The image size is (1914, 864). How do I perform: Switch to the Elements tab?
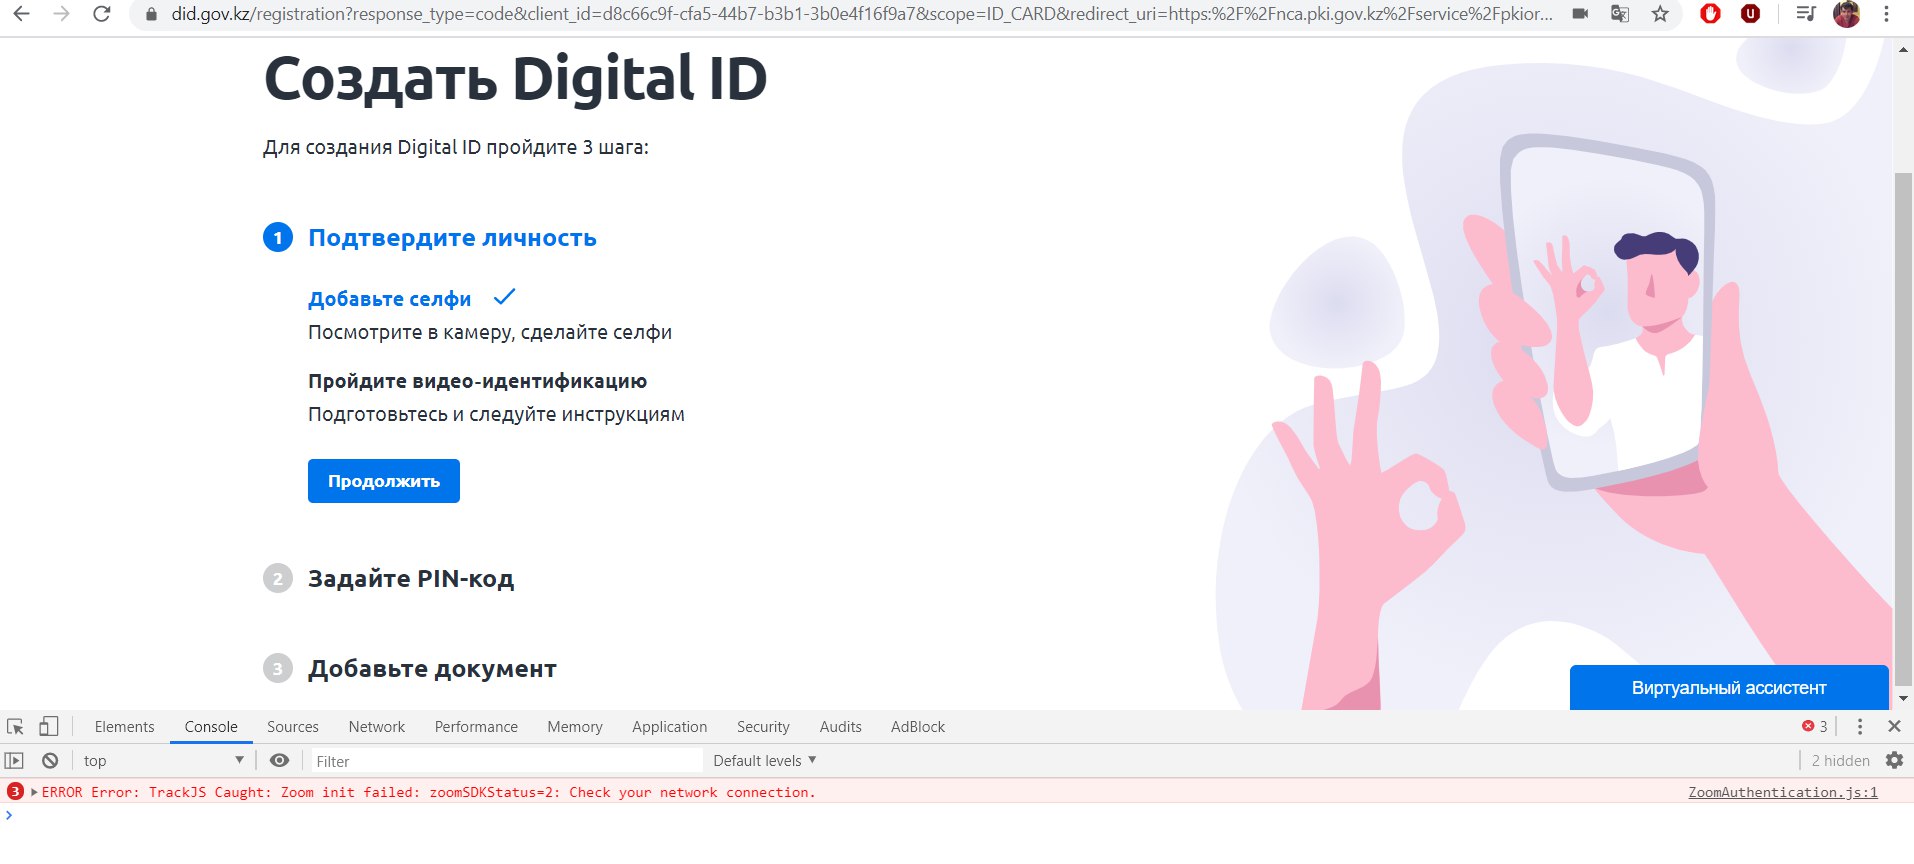click(125, 727)
